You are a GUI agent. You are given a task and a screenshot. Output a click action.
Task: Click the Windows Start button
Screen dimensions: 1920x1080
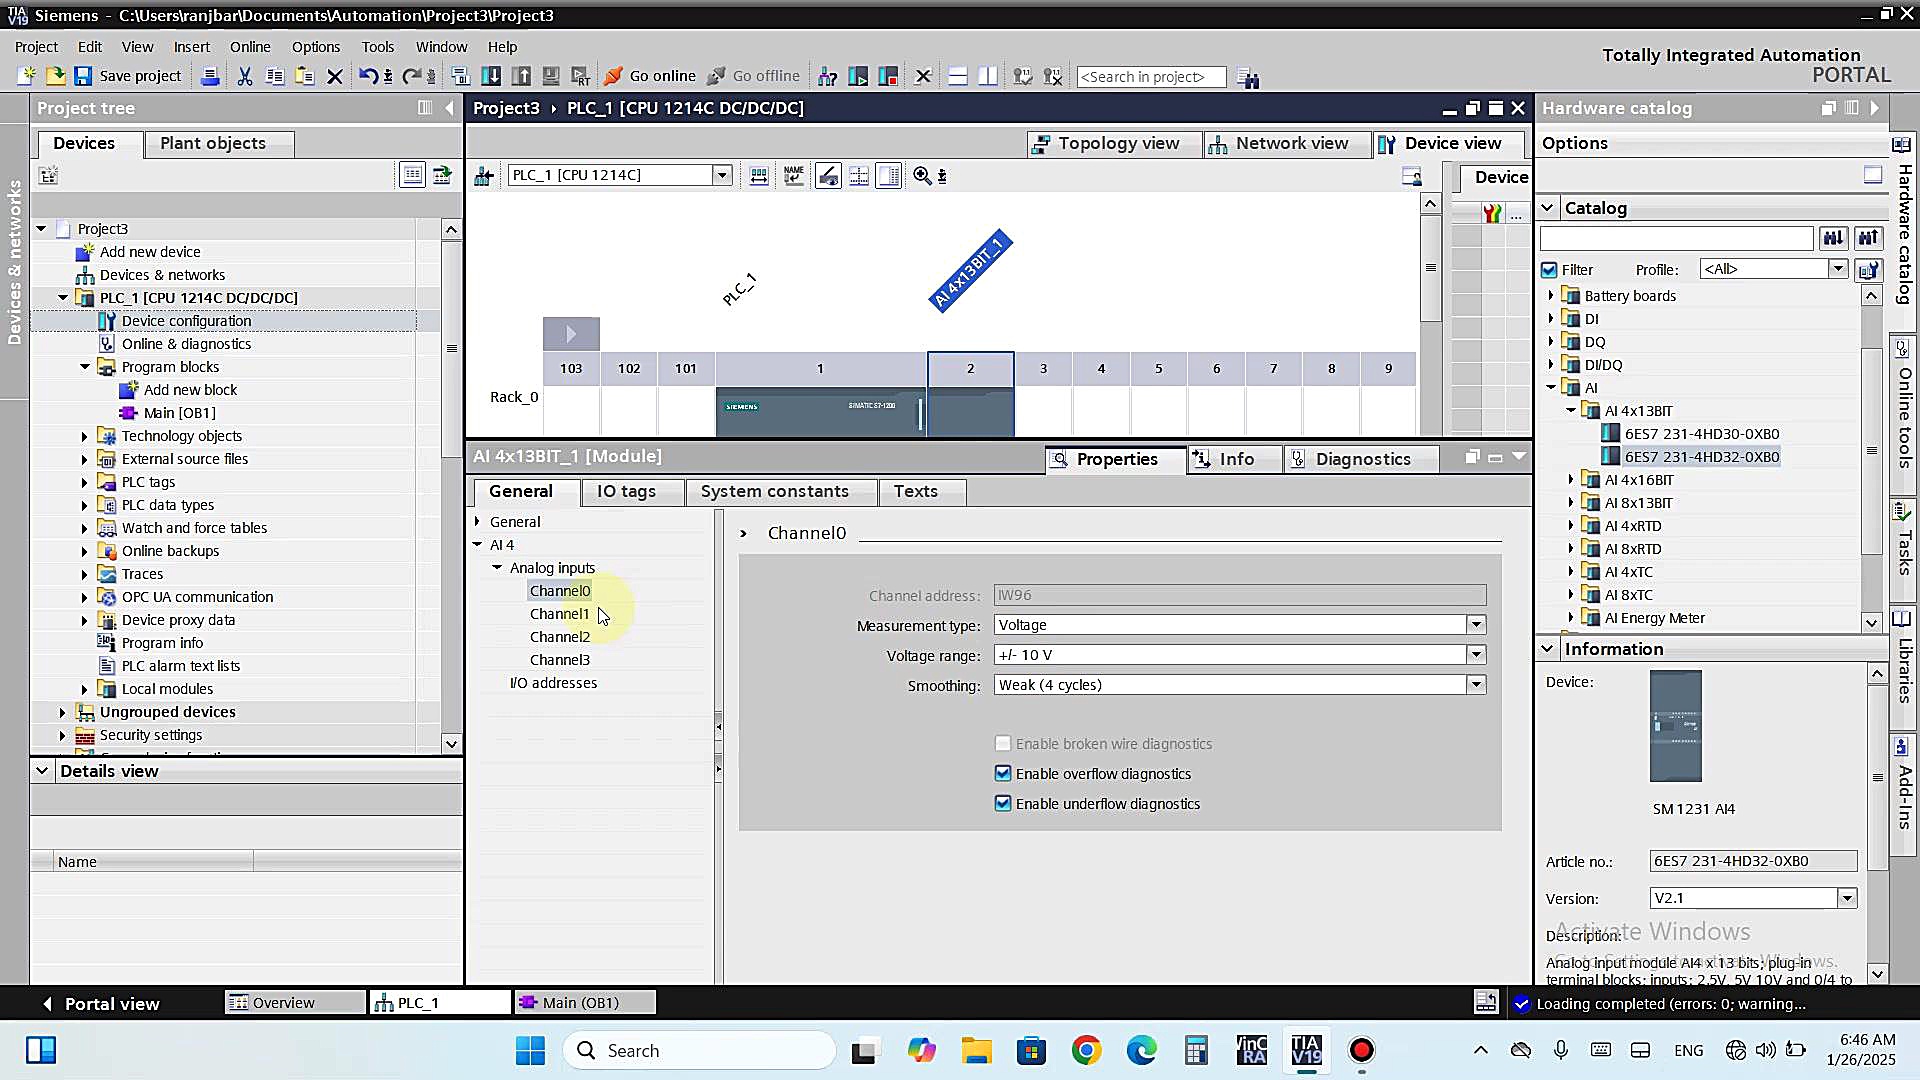[x=530, y=1051]
